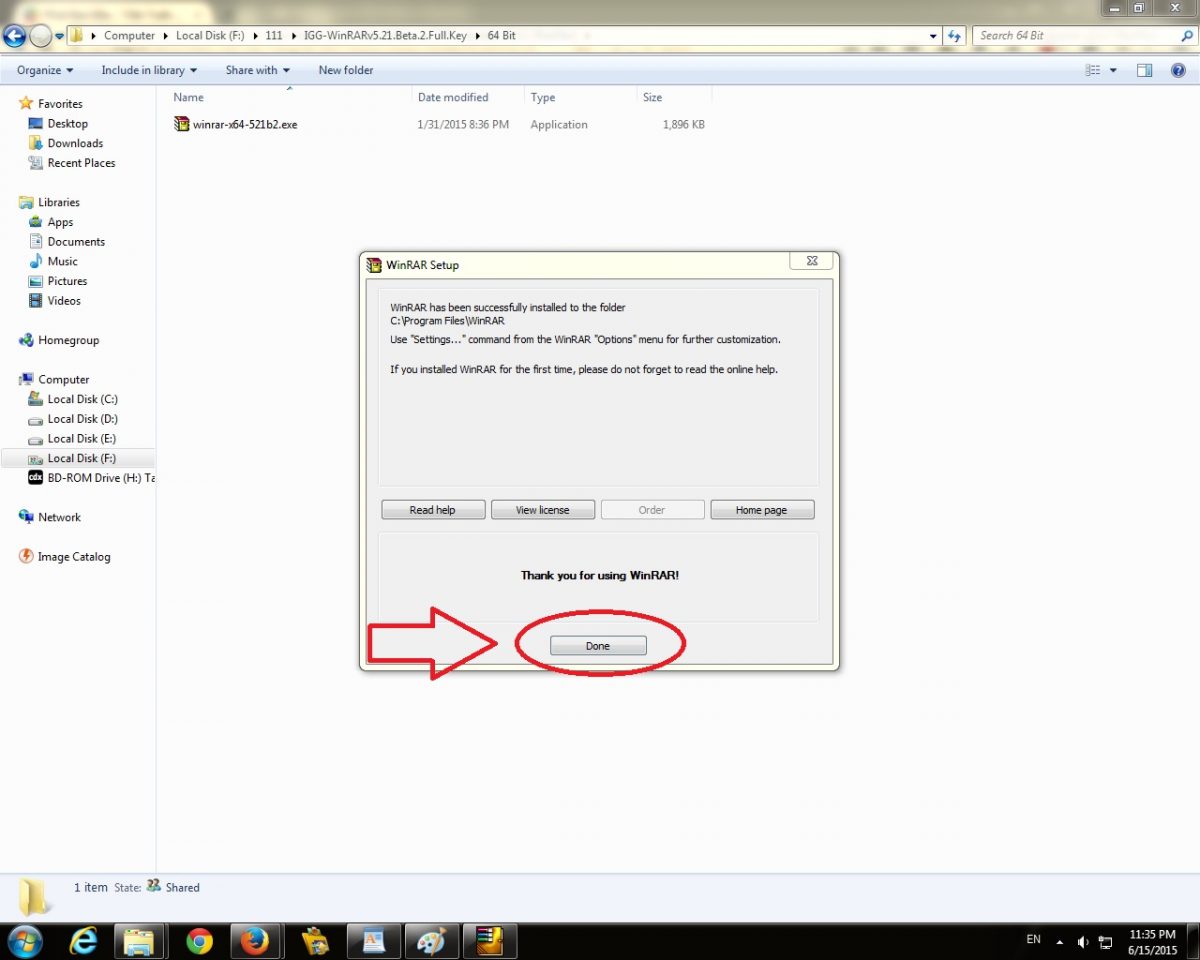Click the Windows Start orb
This screenshot has height=960, width=1200.
tap(24, 941)
